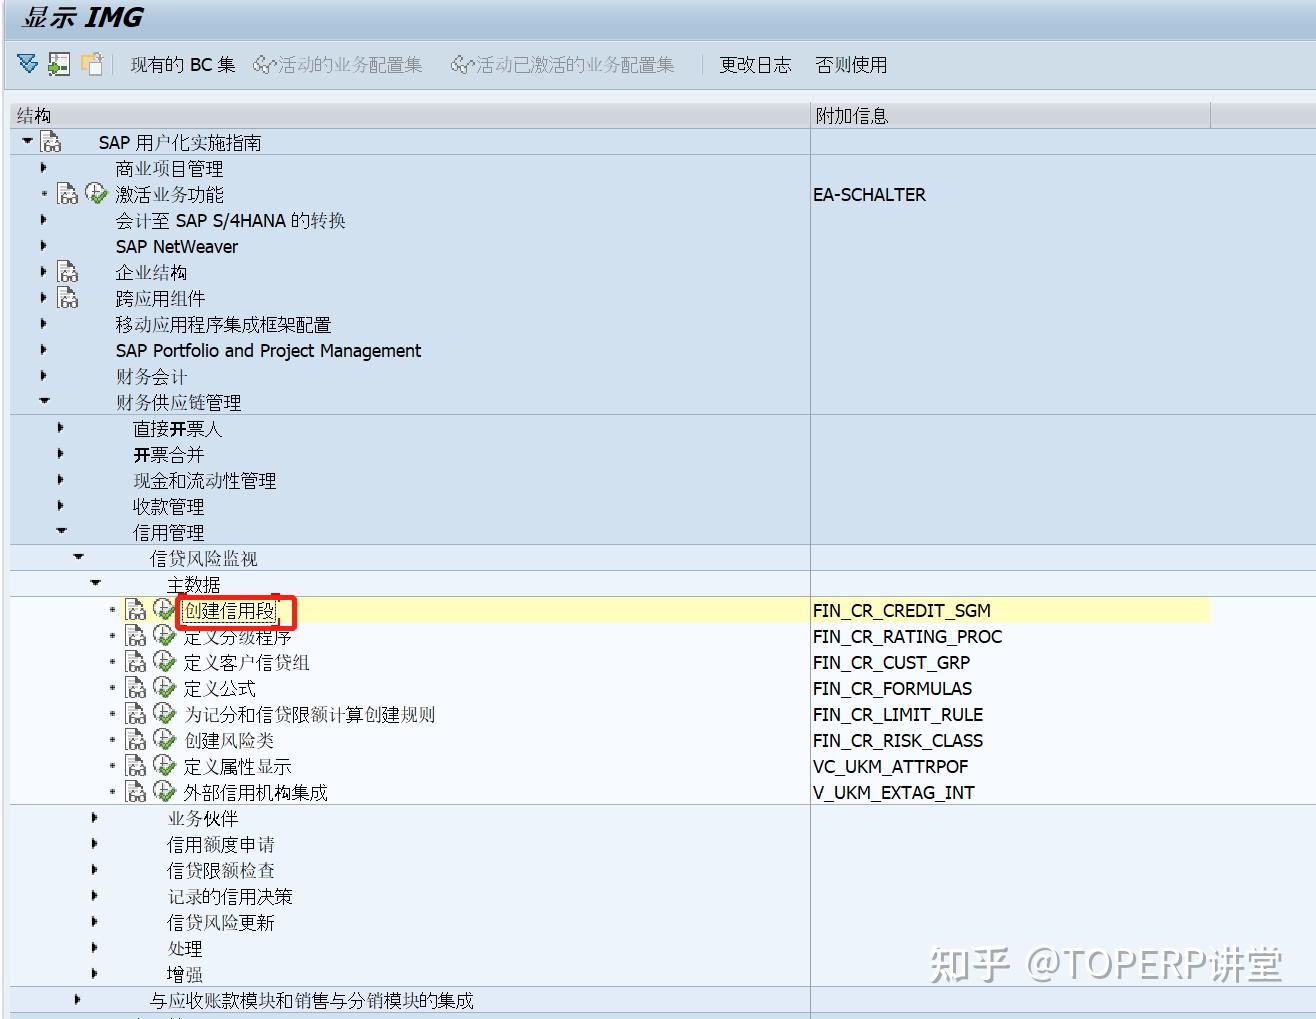Execute the 创建风险类 activity icon
Image resolution: width=1316 pixels, height=1019 pixels.
(164, 740)
